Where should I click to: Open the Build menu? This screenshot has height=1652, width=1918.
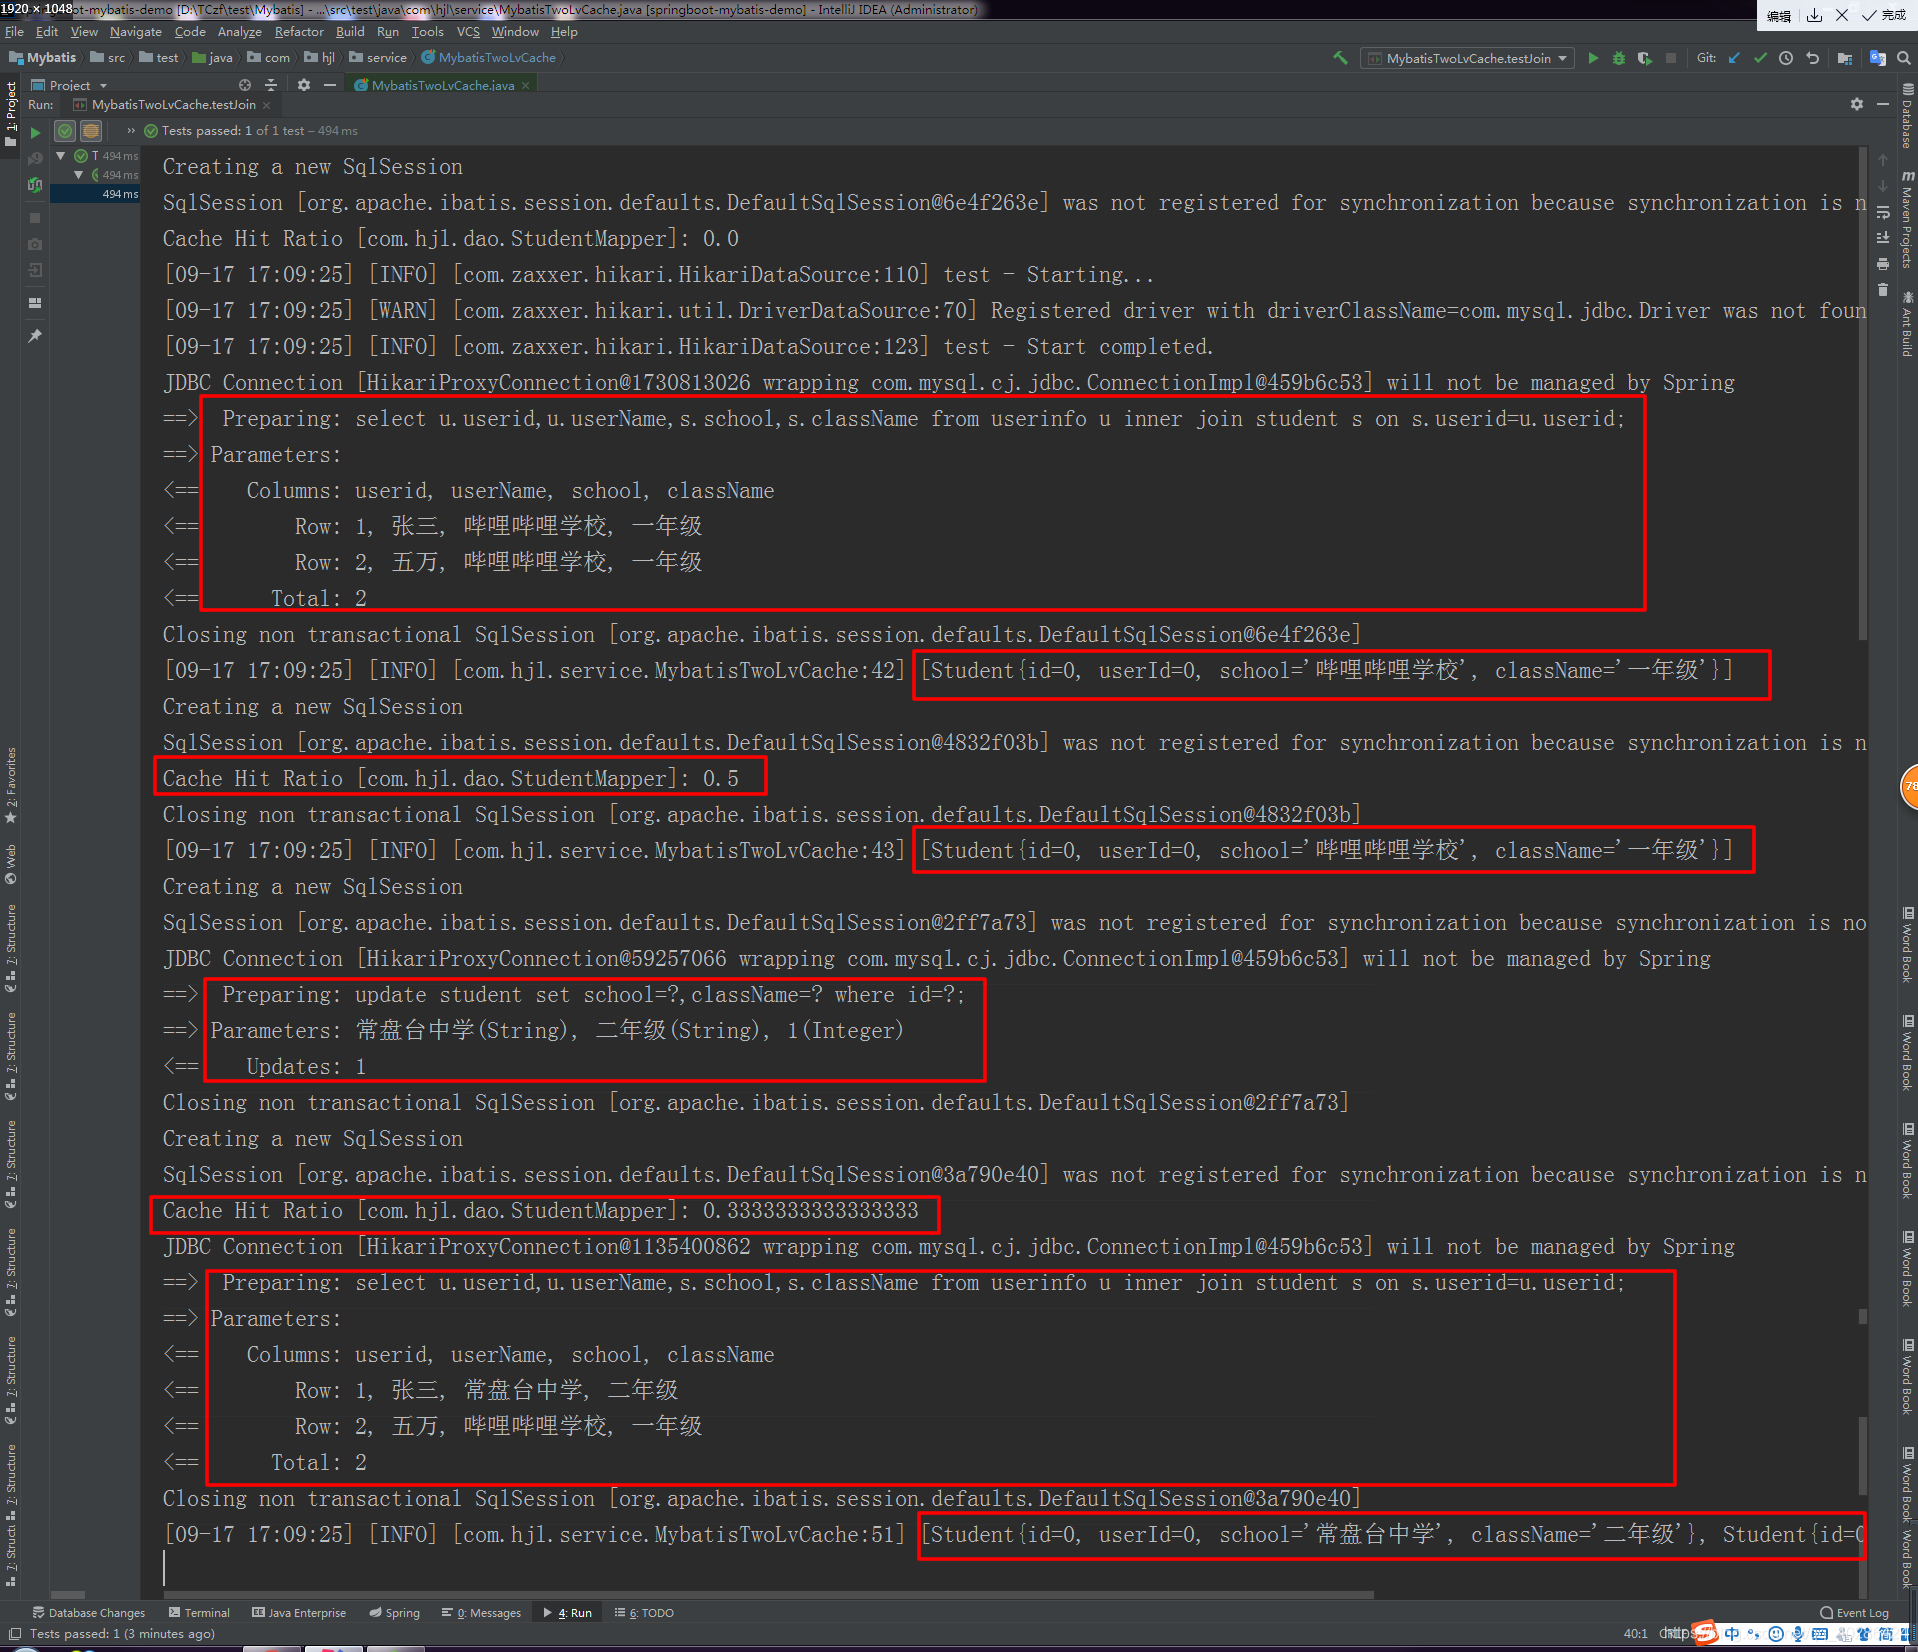350,32
